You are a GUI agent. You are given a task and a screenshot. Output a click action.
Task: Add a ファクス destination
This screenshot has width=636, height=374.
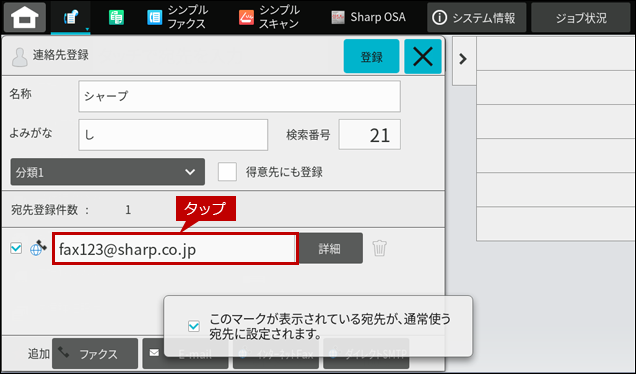[95, 354]
